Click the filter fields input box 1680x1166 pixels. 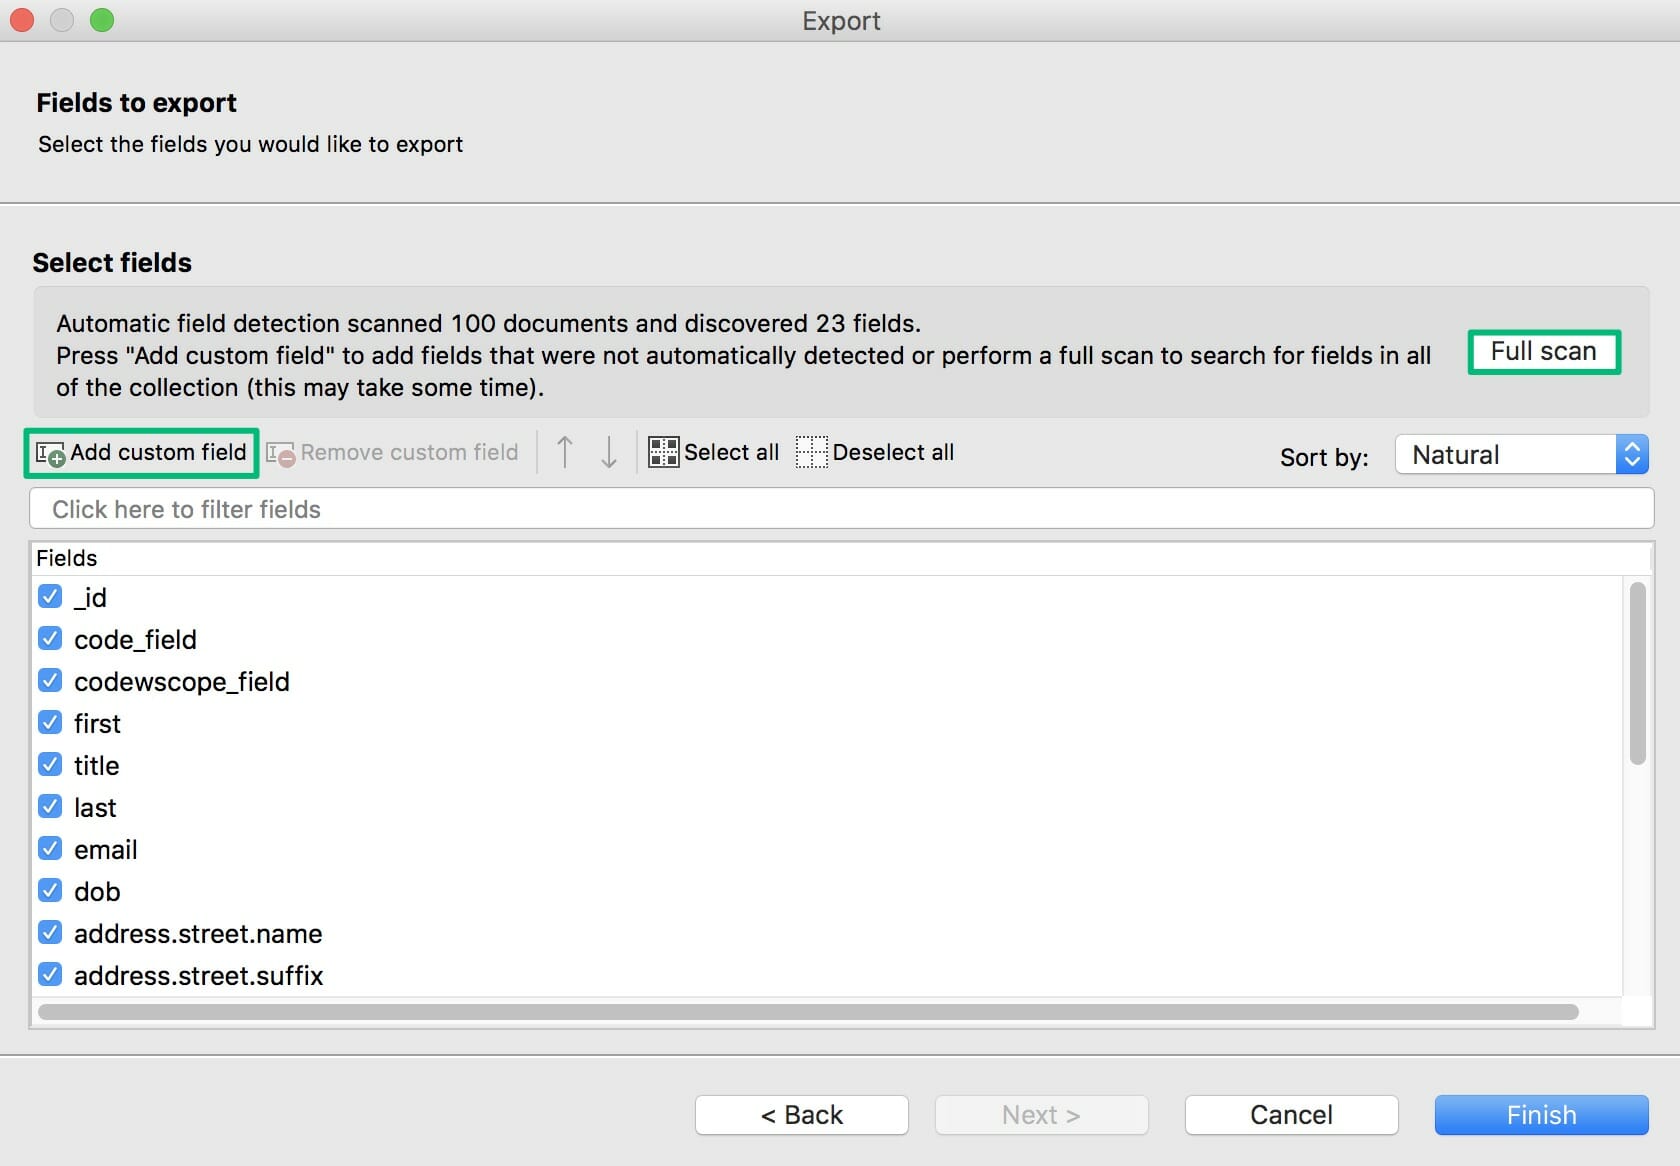(840, 509)
